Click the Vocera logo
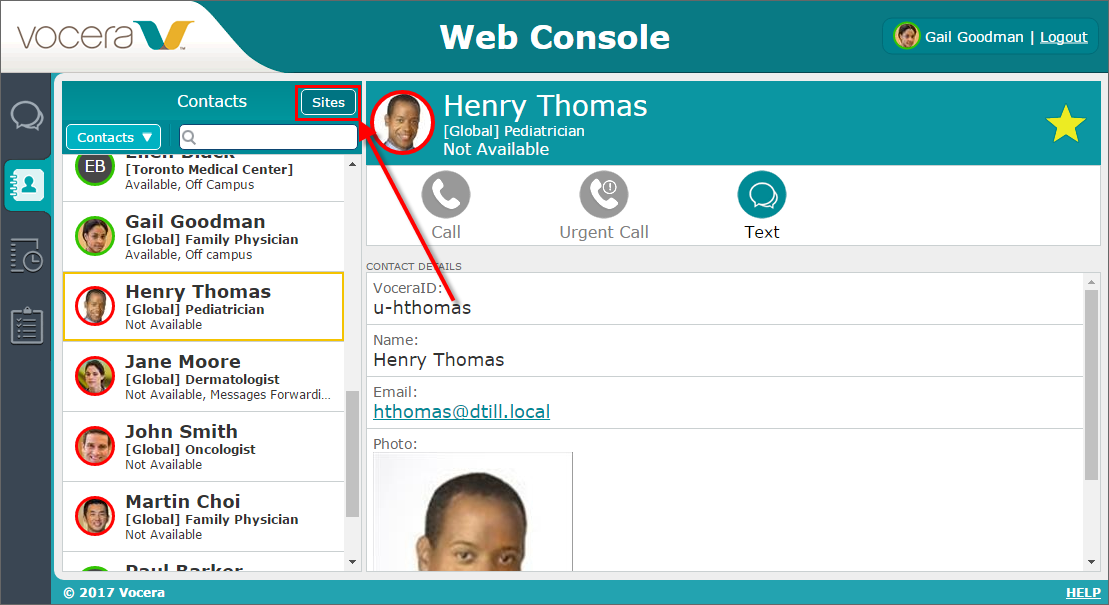1109x605 pixels. click(x=105, y=35)
